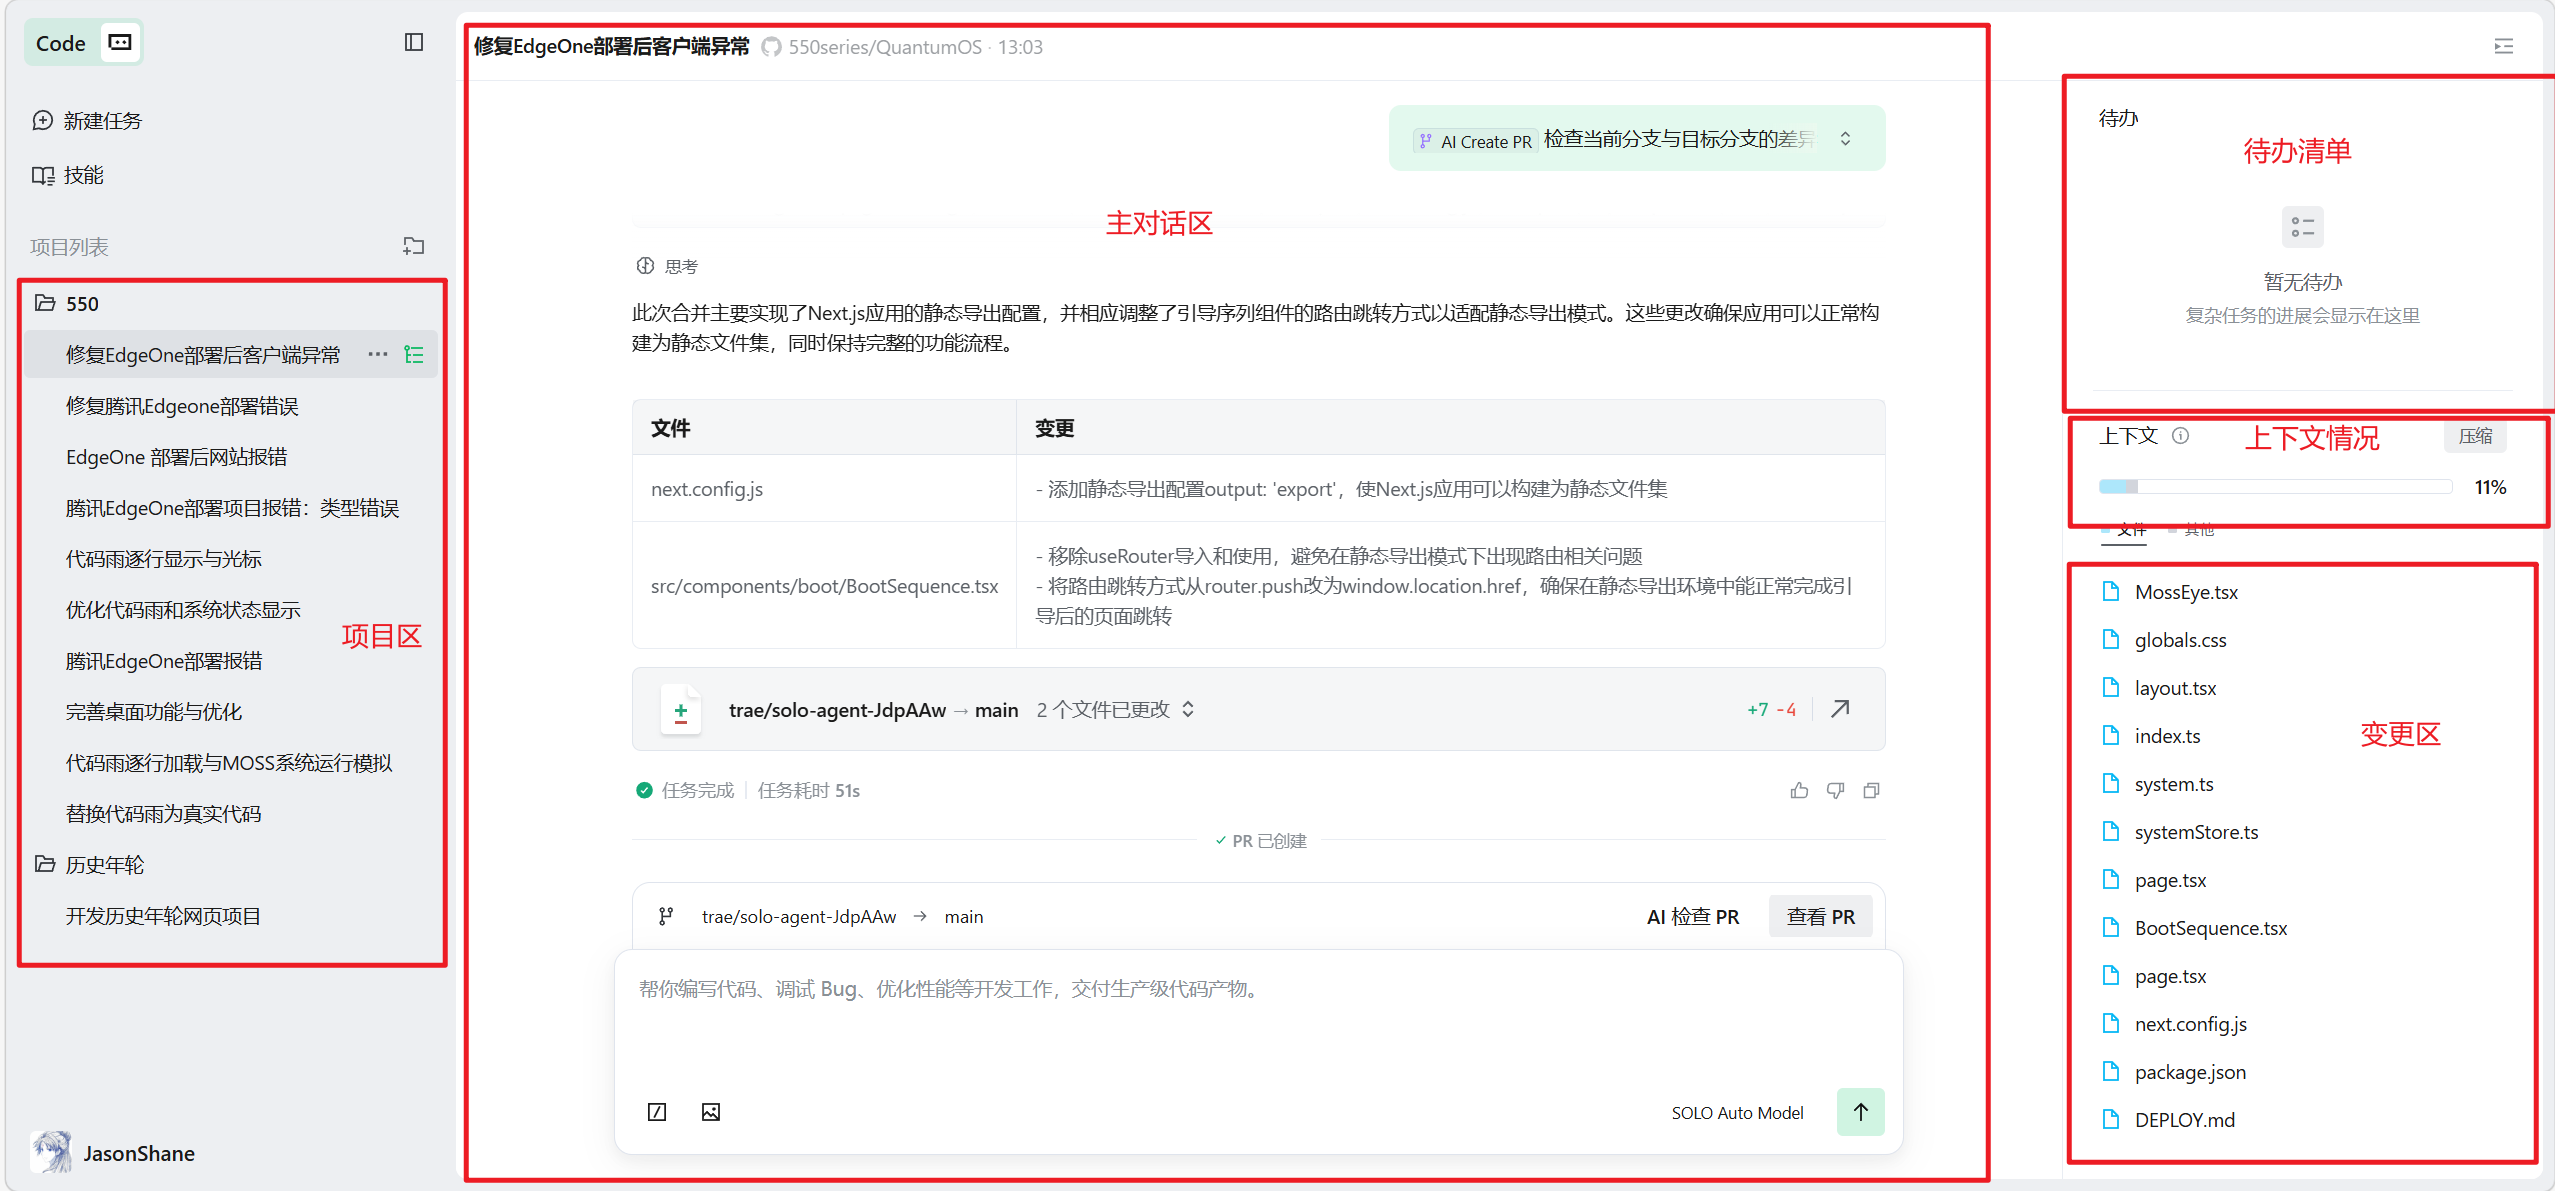Open the thumbs up feedback icon
This screenshot has height=1191, width=2555.
[1799, 791]
